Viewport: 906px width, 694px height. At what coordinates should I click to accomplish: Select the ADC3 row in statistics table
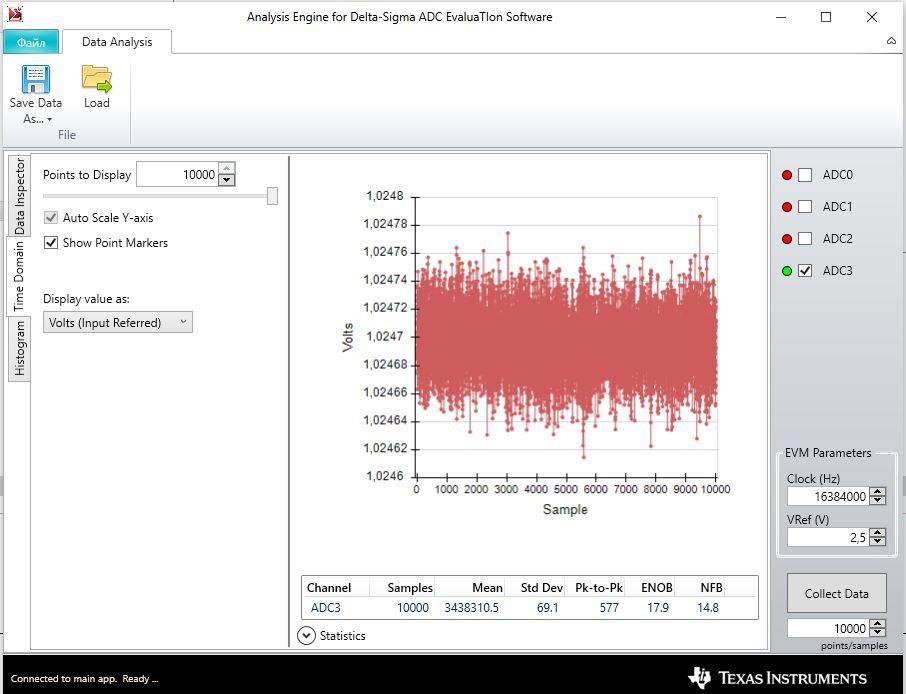click(x=529, y=608)
